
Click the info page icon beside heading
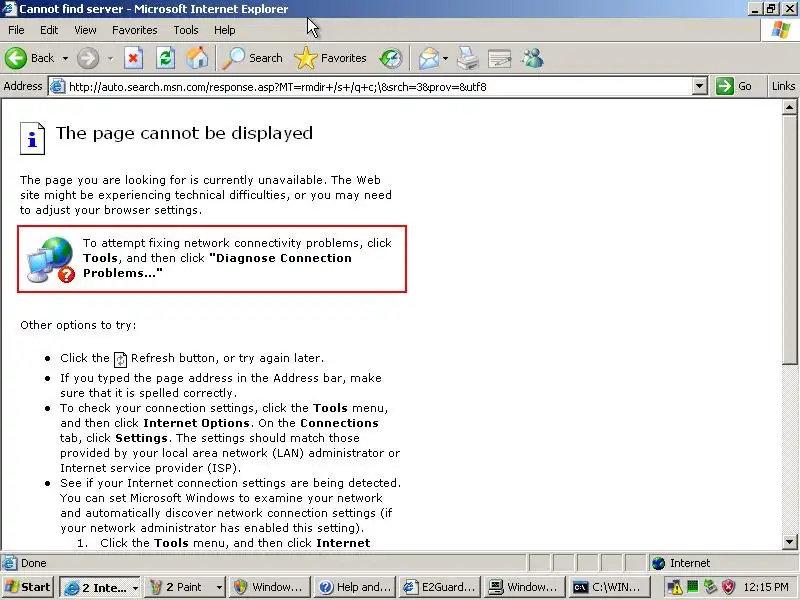click(x=32, y=138)
